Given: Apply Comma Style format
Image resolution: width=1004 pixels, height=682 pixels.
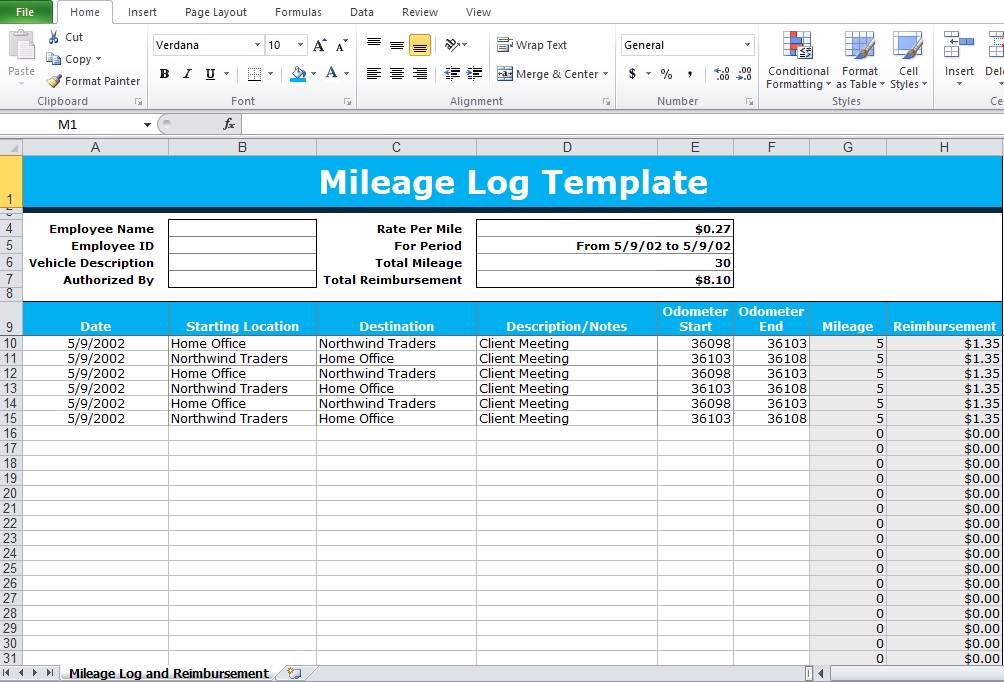Looking at the screenshot, I should coord(690,74).
